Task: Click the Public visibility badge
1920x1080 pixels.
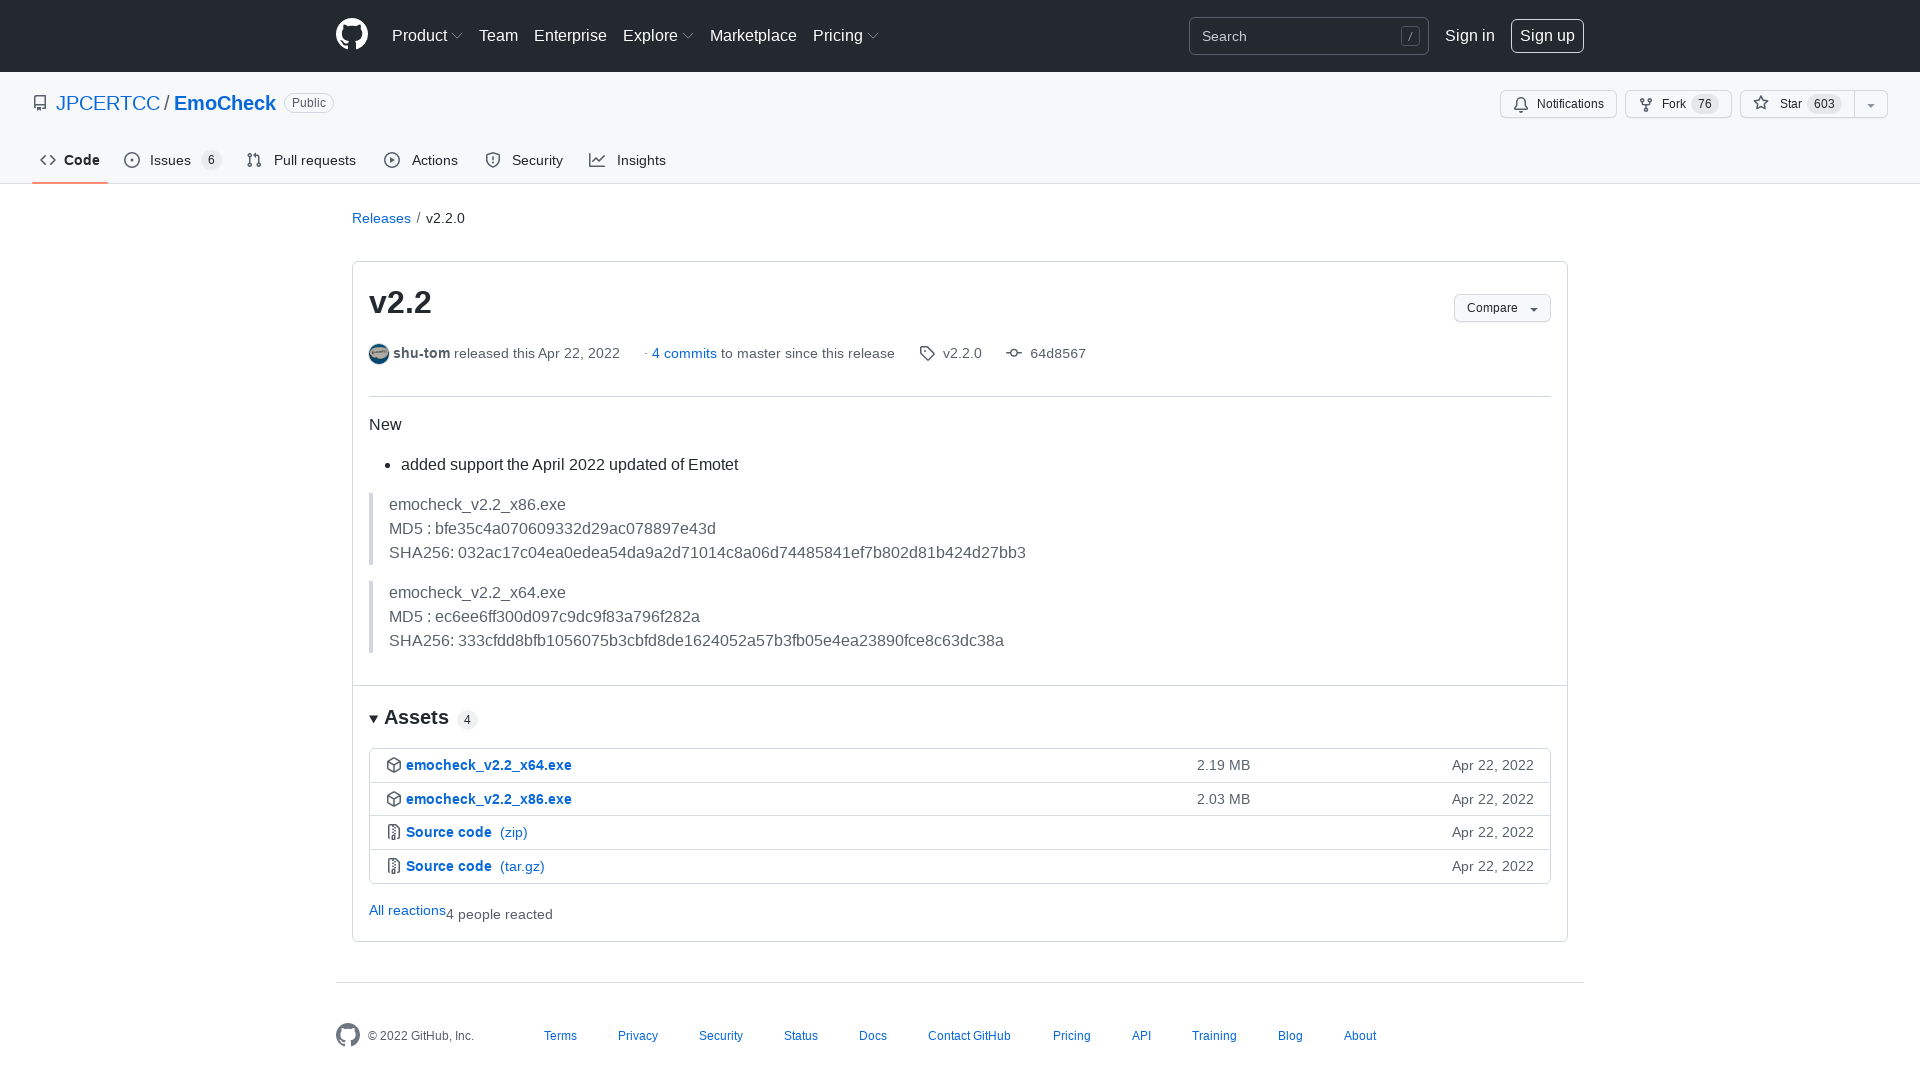Action: coord(309,103)
